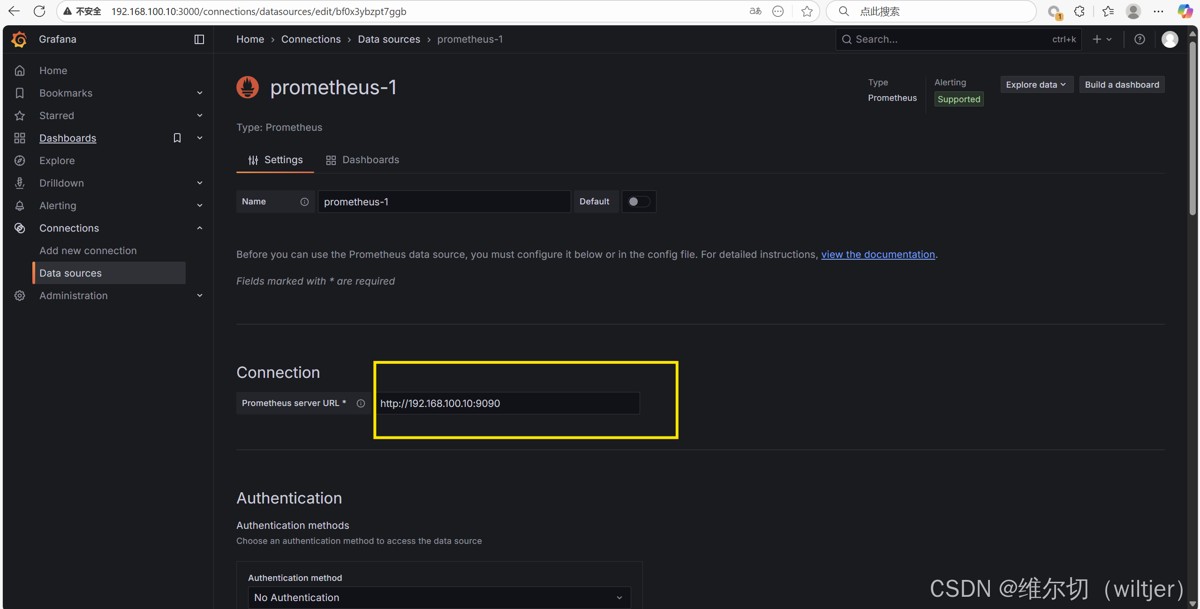Select Add new connection

pyautogui.click(x=88, y=250)
